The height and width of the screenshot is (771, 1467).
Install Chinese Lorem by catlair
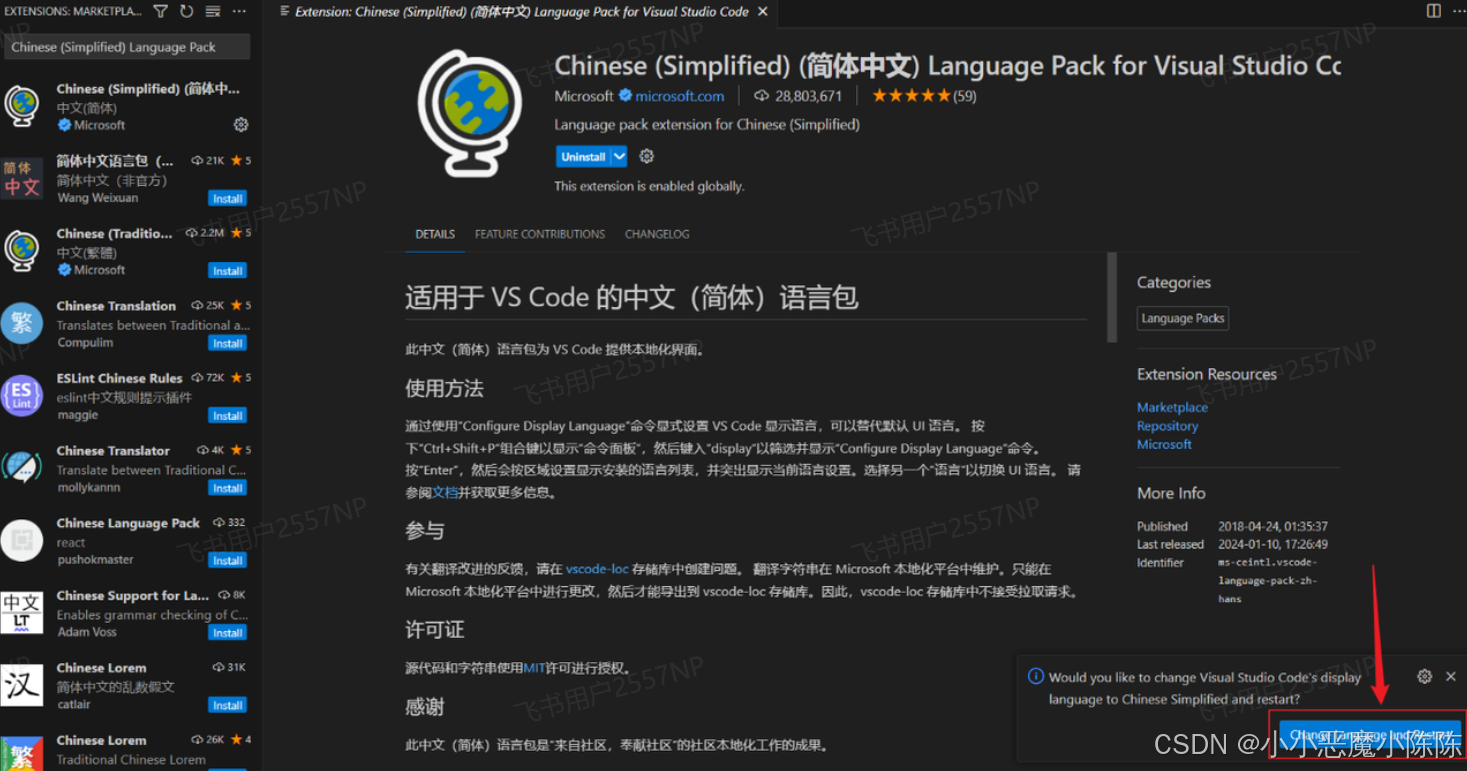[228, 705]
